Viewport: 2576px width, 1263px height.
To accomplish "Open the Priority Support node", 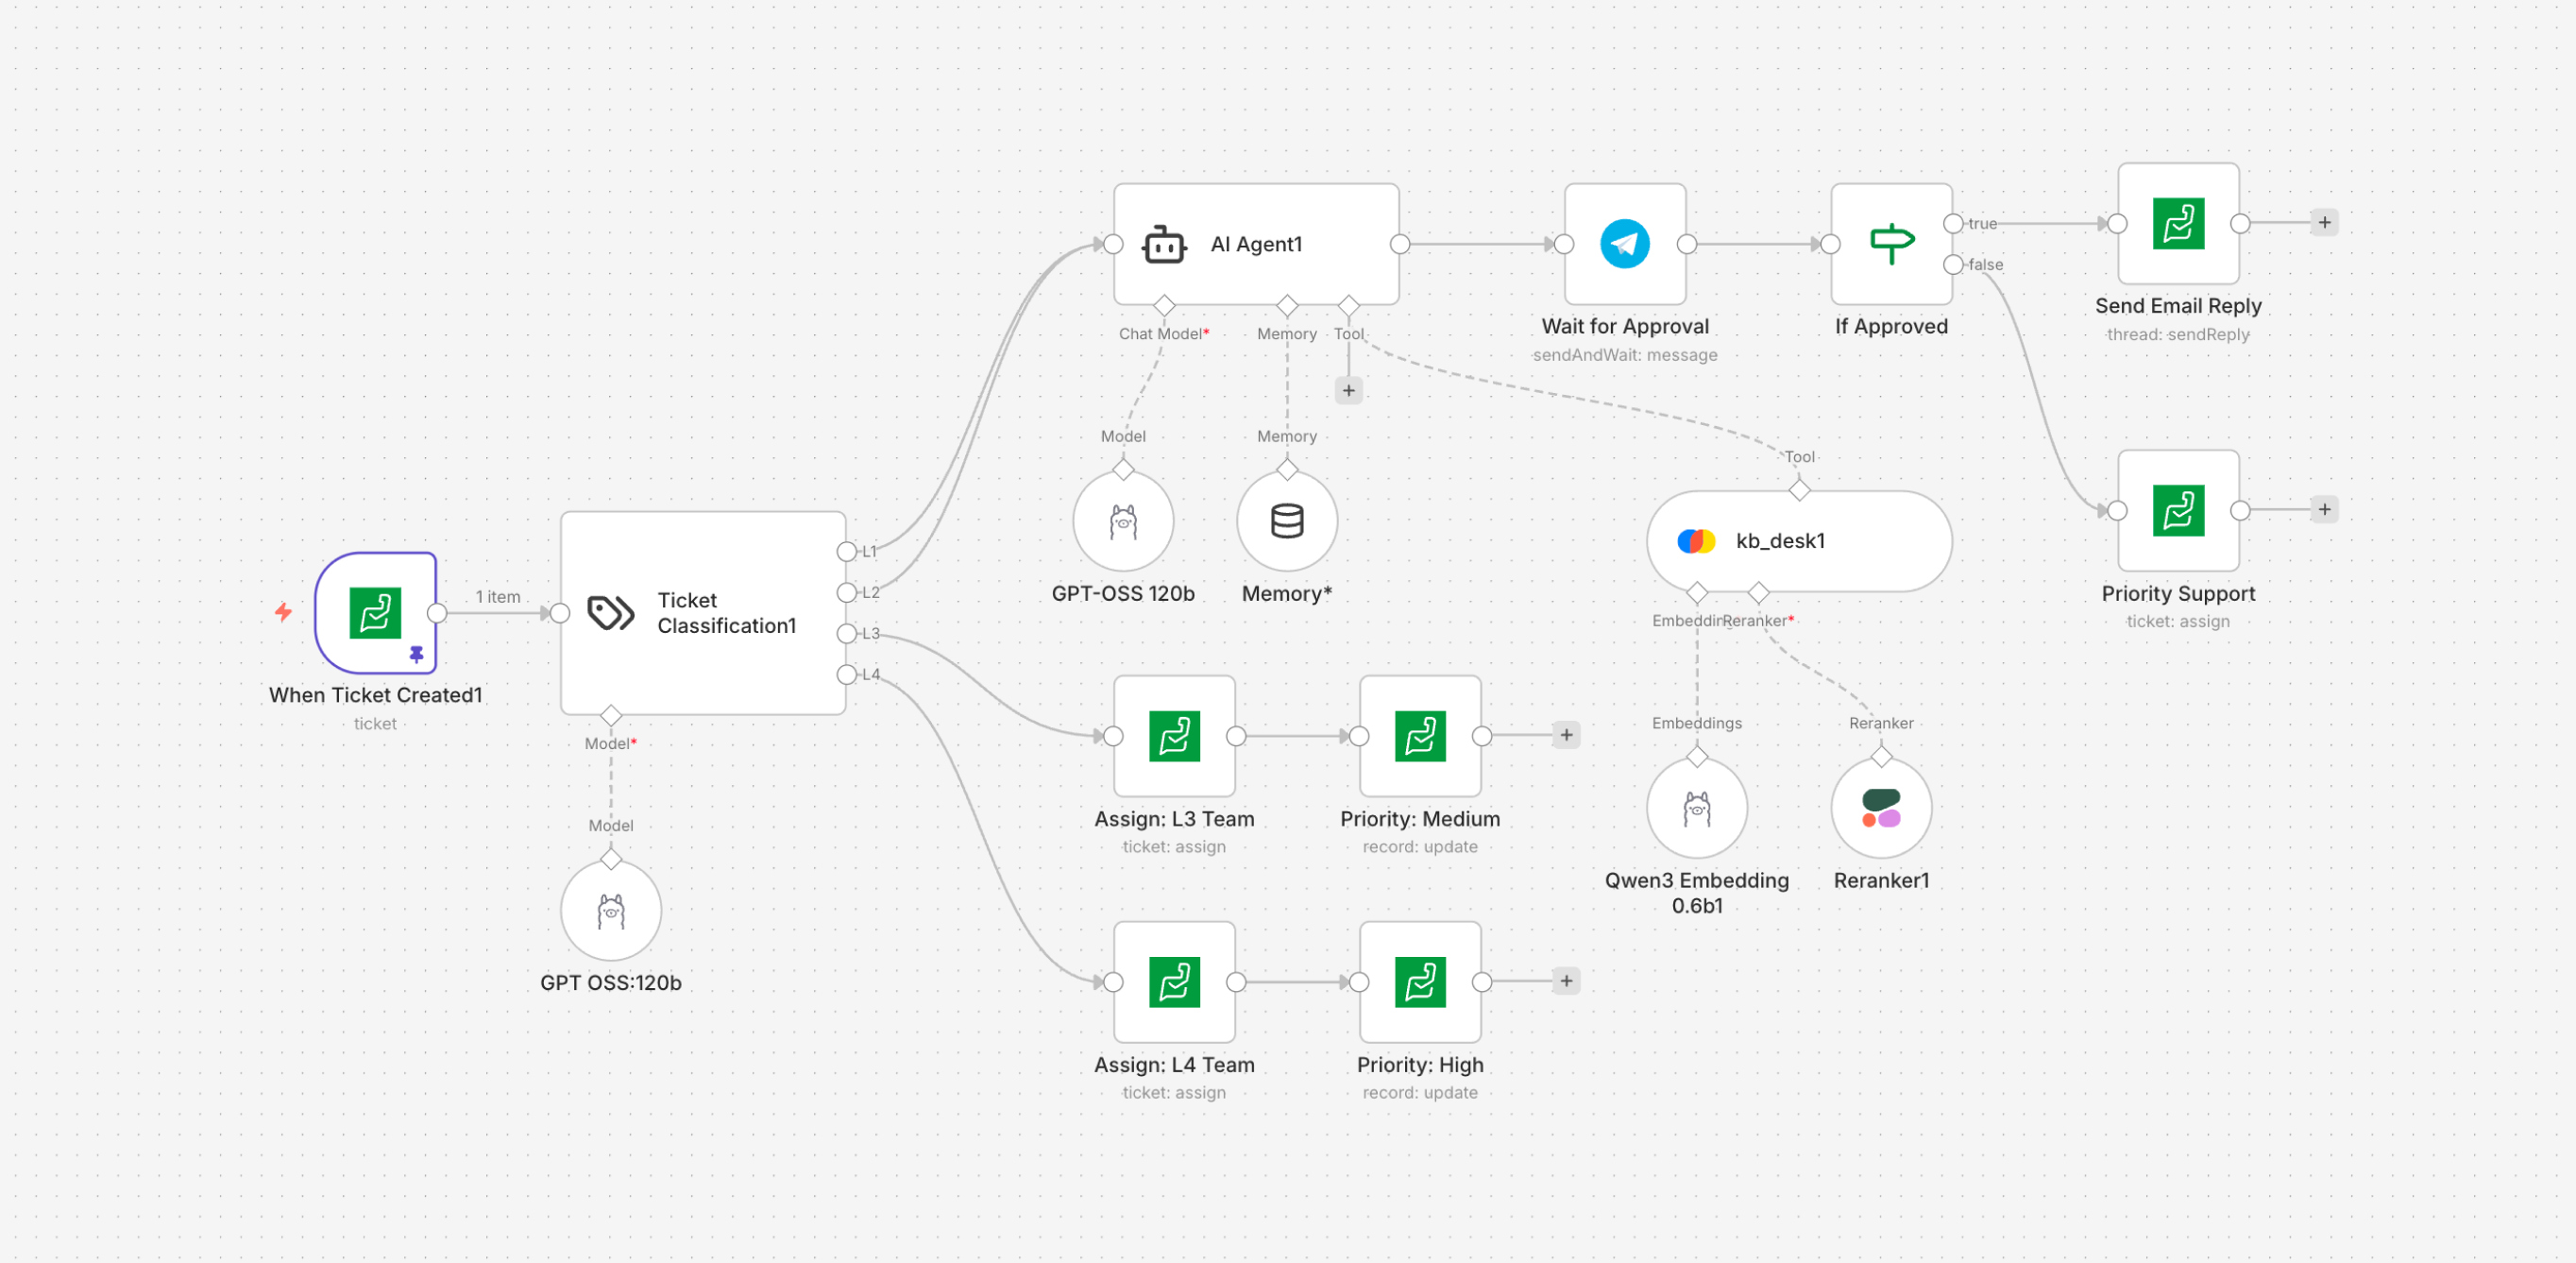I will click(x=2179, y=510).
